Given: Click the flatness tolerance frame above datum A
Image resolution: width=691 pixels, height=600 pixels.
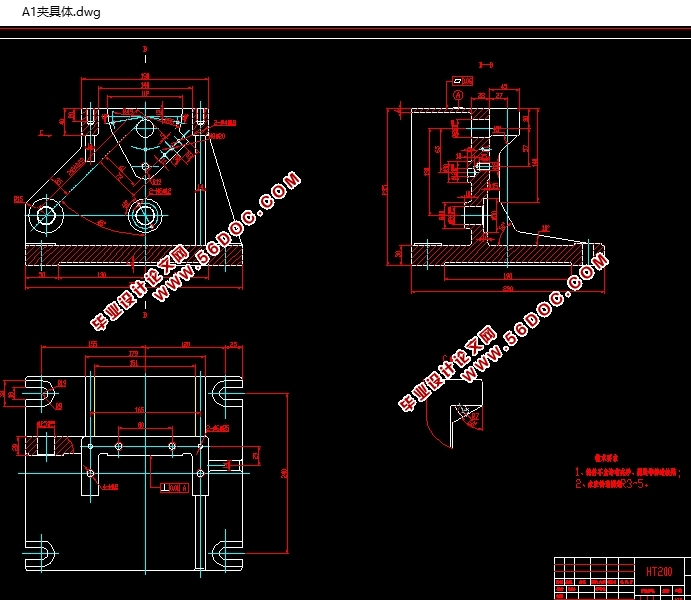Looking at the screenshot, I should tap(461, 78).
